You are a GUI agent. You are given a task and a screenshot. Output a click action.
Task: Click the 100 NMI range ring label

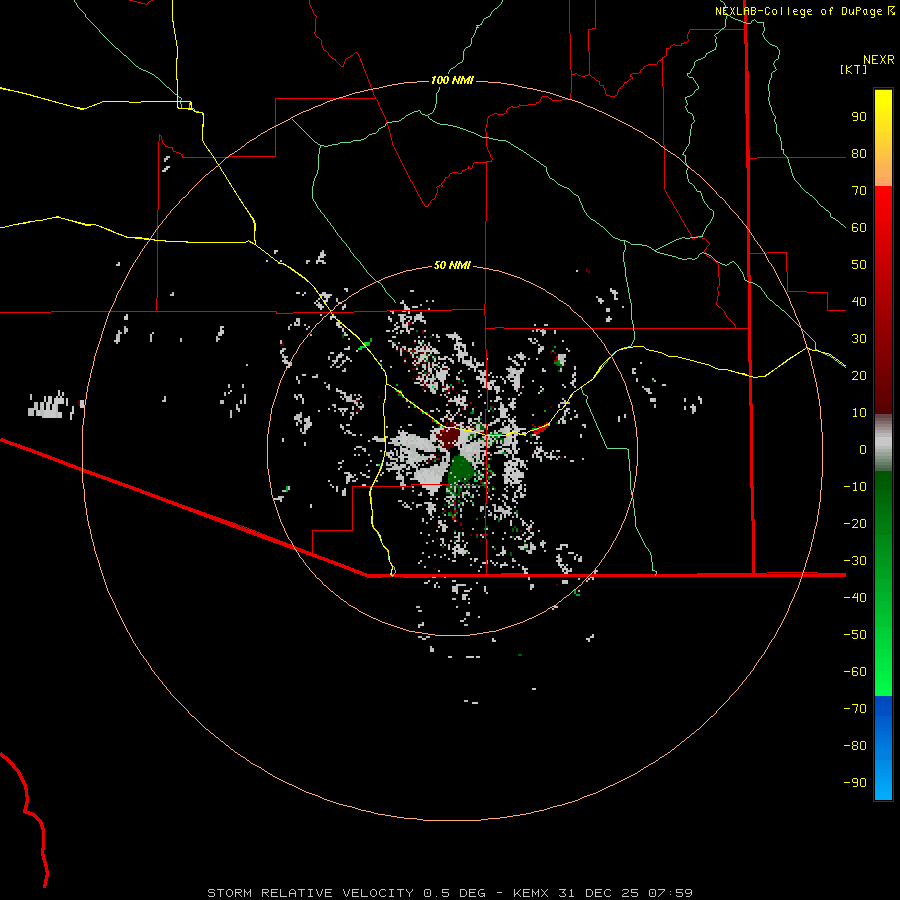coord(452,80)
